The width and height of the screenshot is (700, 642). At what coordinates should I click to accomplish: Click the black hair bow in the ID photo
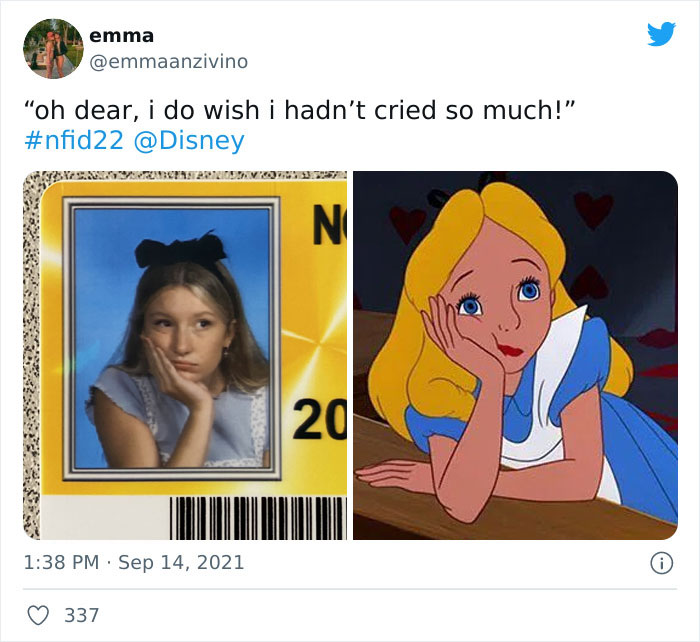(x=180, y=250)
